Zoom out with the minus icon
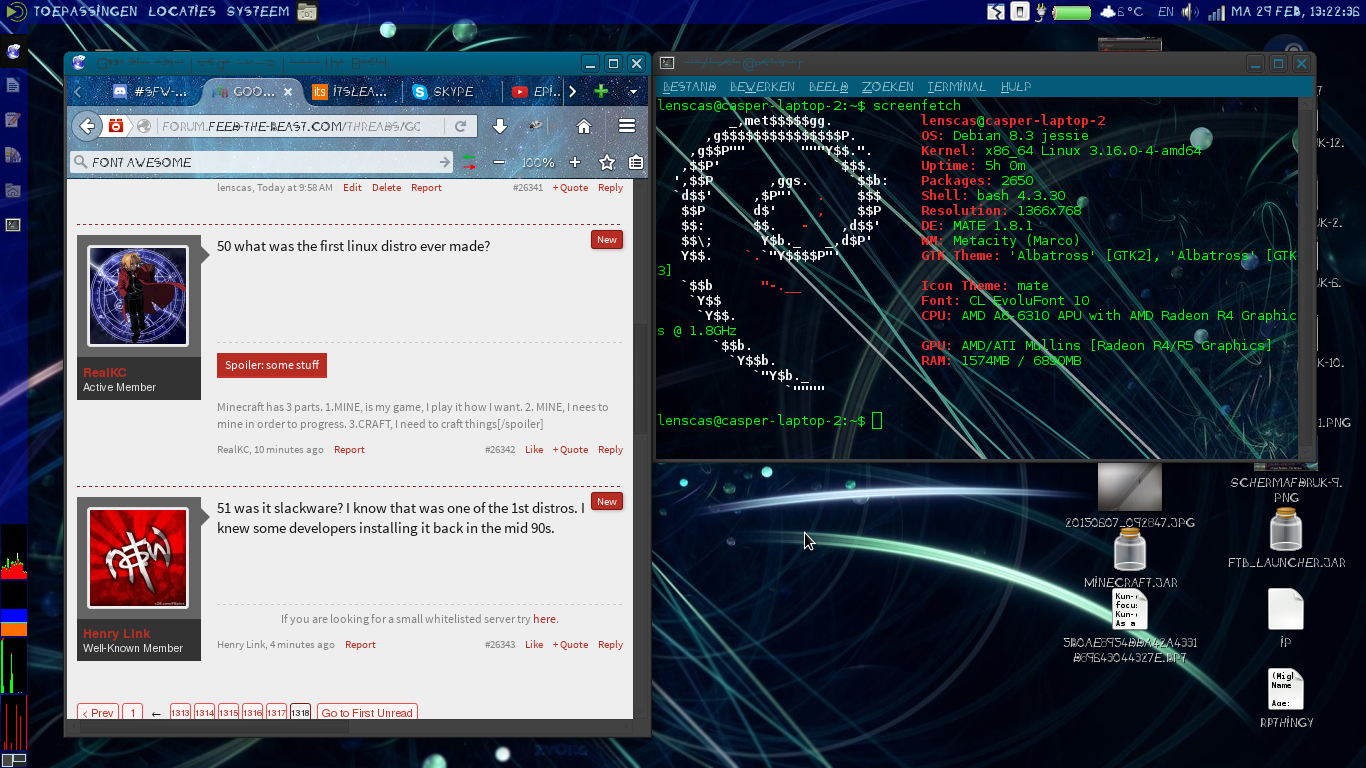 (498, 162)
